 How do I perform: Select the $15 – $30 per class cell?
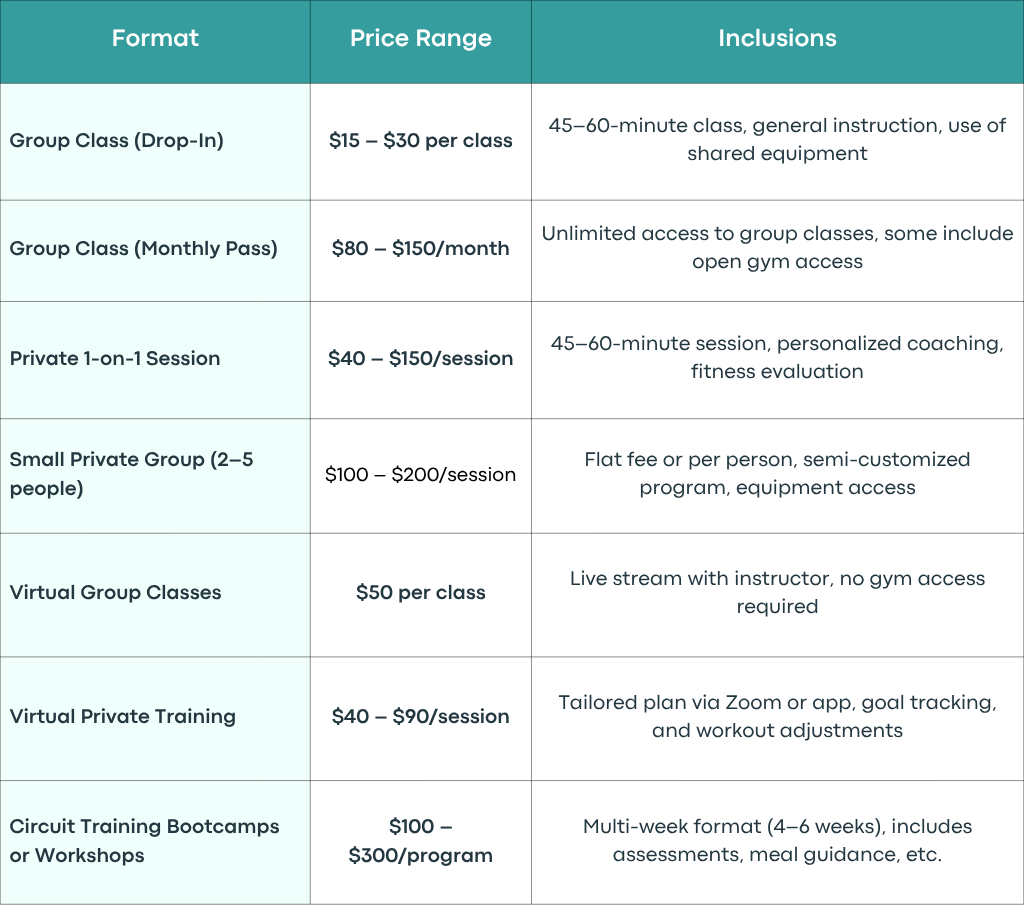[421, 140]
